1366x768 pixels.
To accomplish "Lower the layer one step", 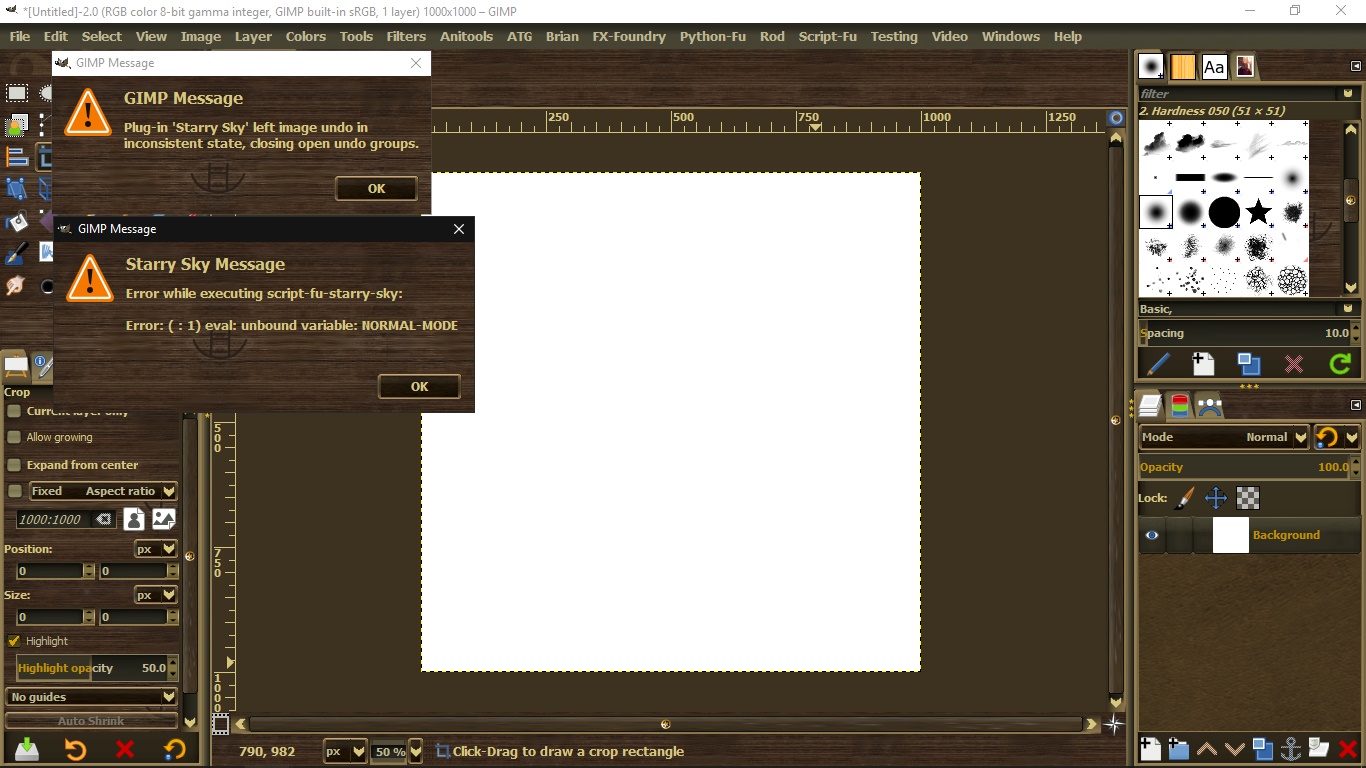I will click(x=1235, y=749).
